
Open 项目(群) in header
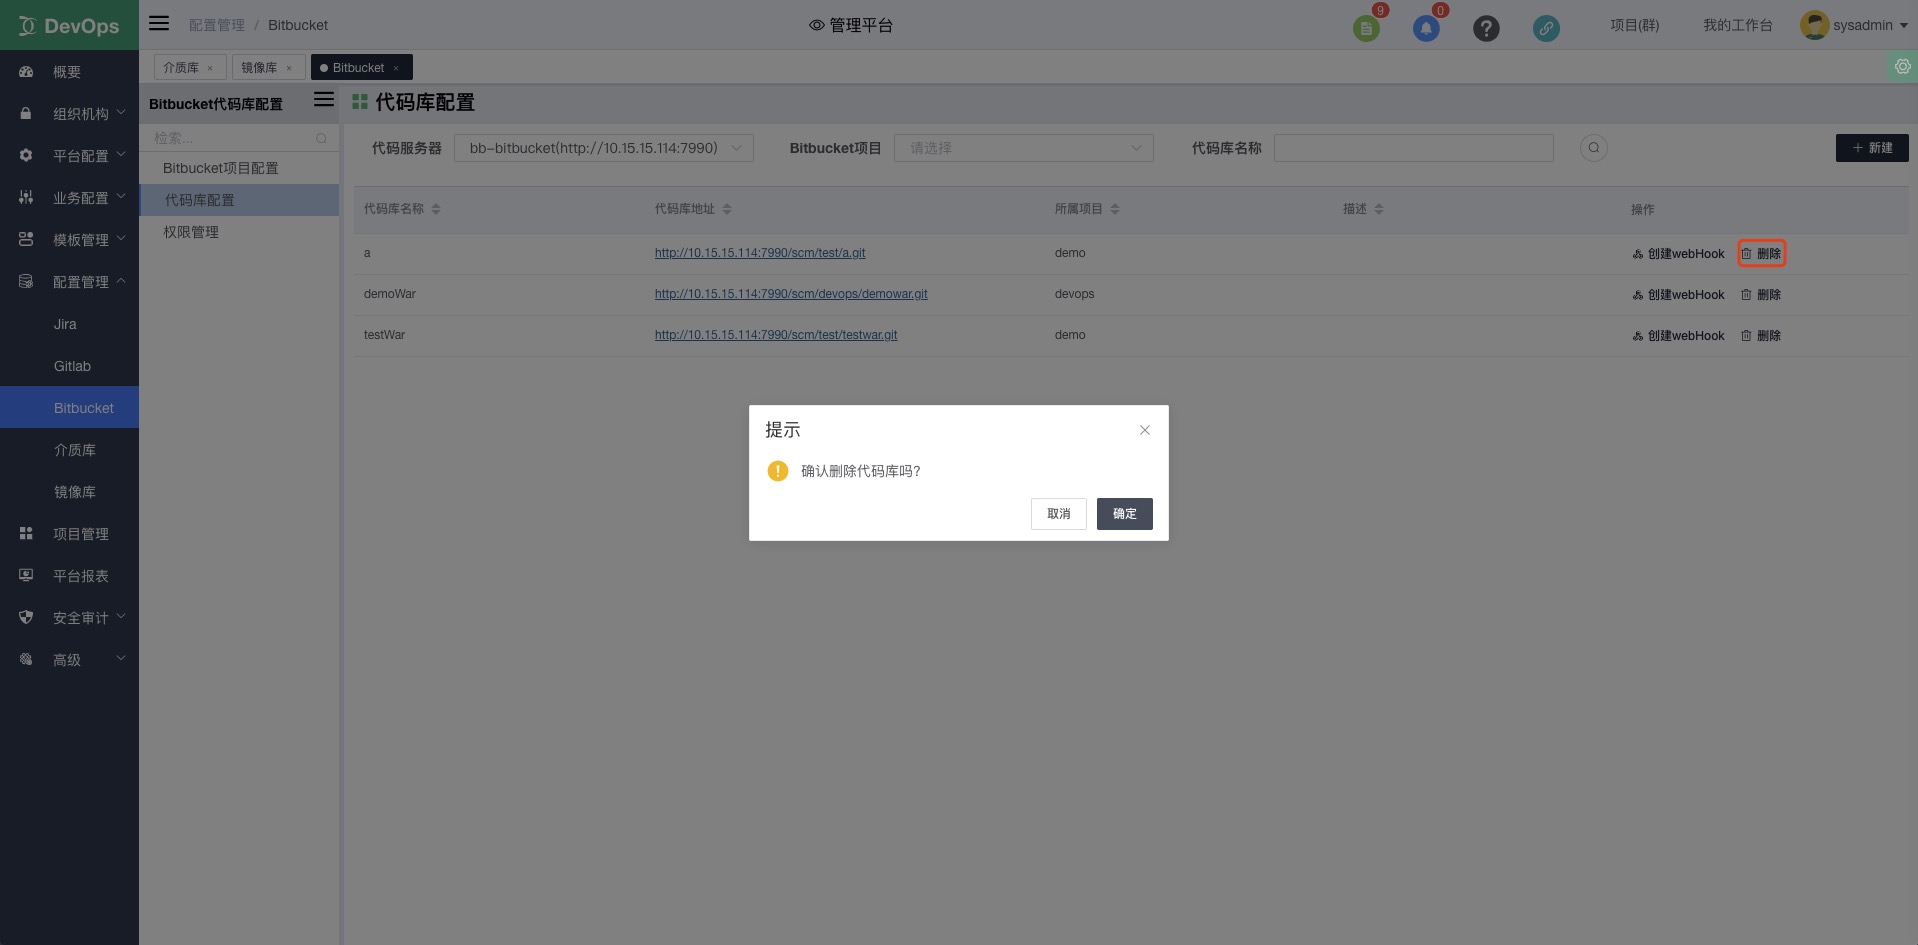click(1635, 25)
